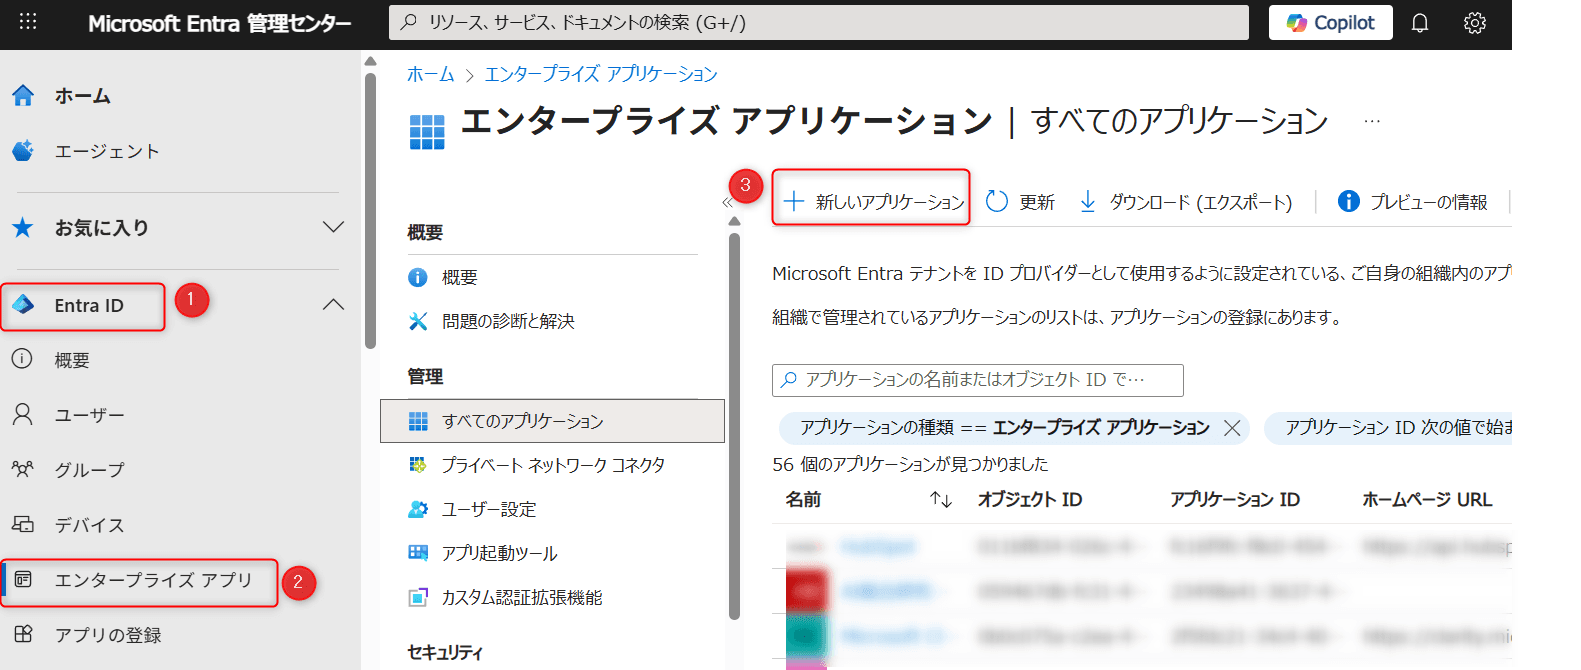Open the portal menu grid icon
The width and height of the screenshot is (1581, 670).
[28, 22]
